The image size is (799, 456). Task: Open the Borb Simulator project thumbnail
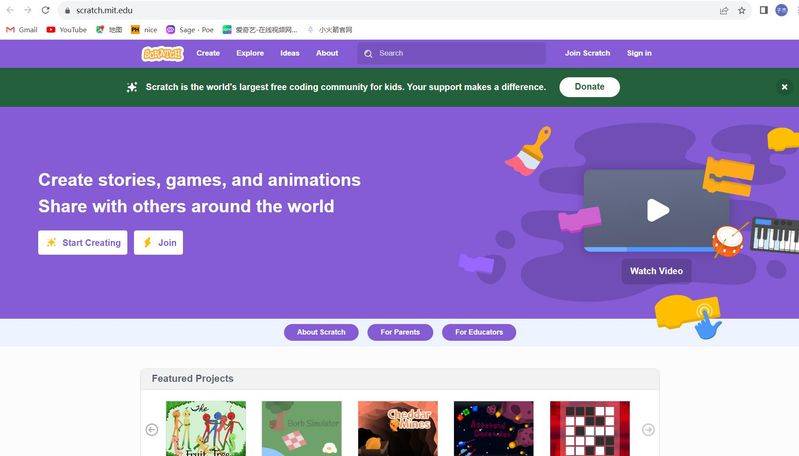302,428
